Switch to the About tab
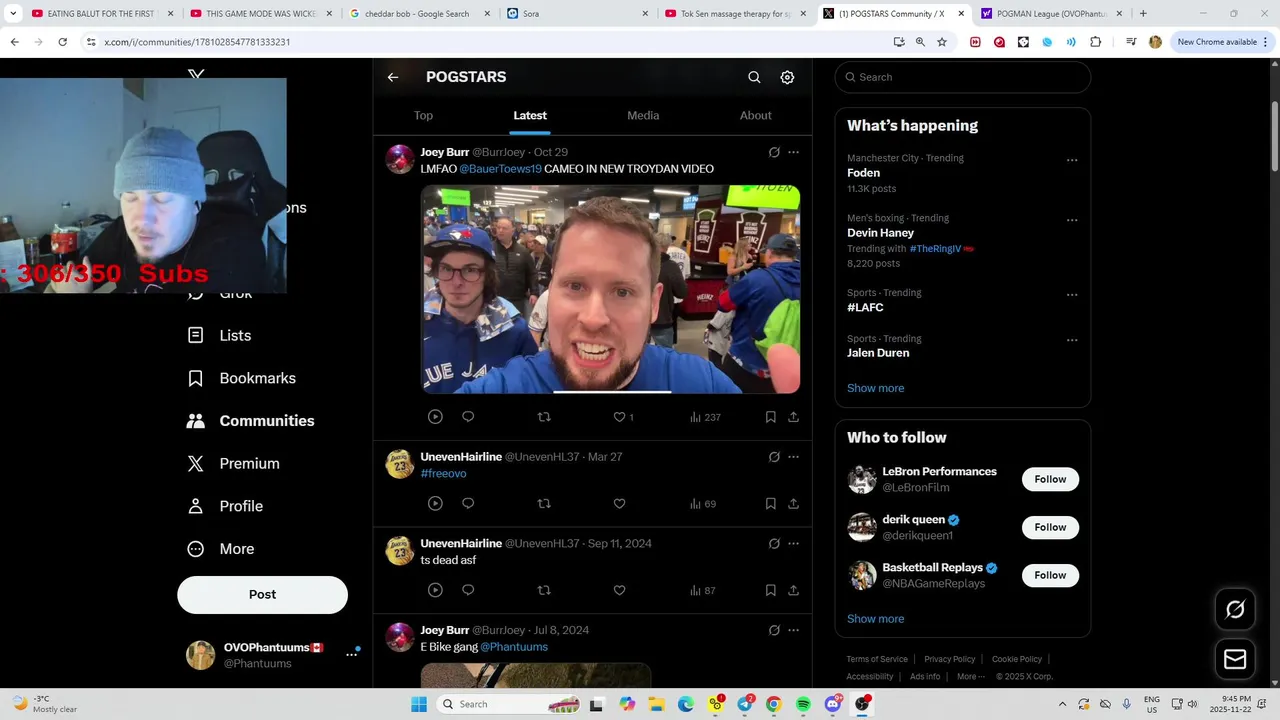 755,115
